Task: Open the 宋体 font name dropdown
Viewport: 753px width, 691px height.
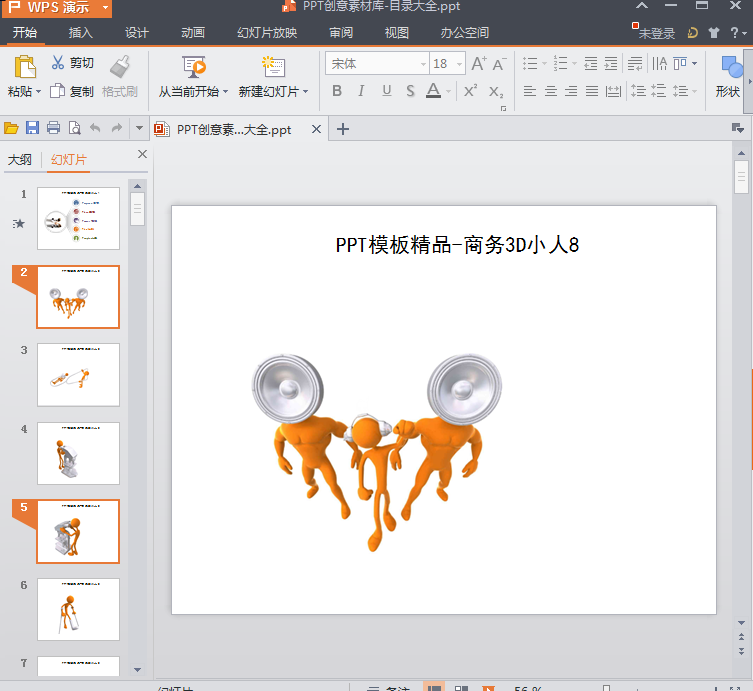Action: pyautogui.click(x=423, y=64)
